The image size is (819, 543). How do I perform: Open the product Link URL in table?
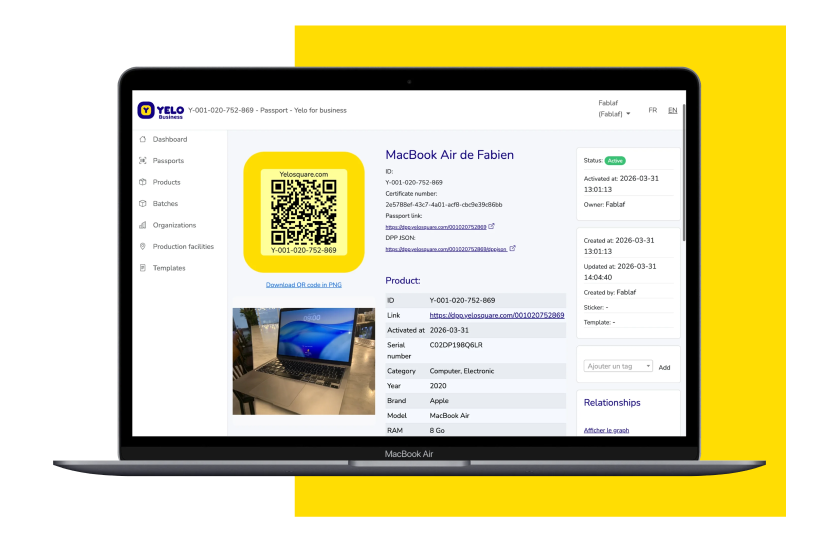[497, 315]
